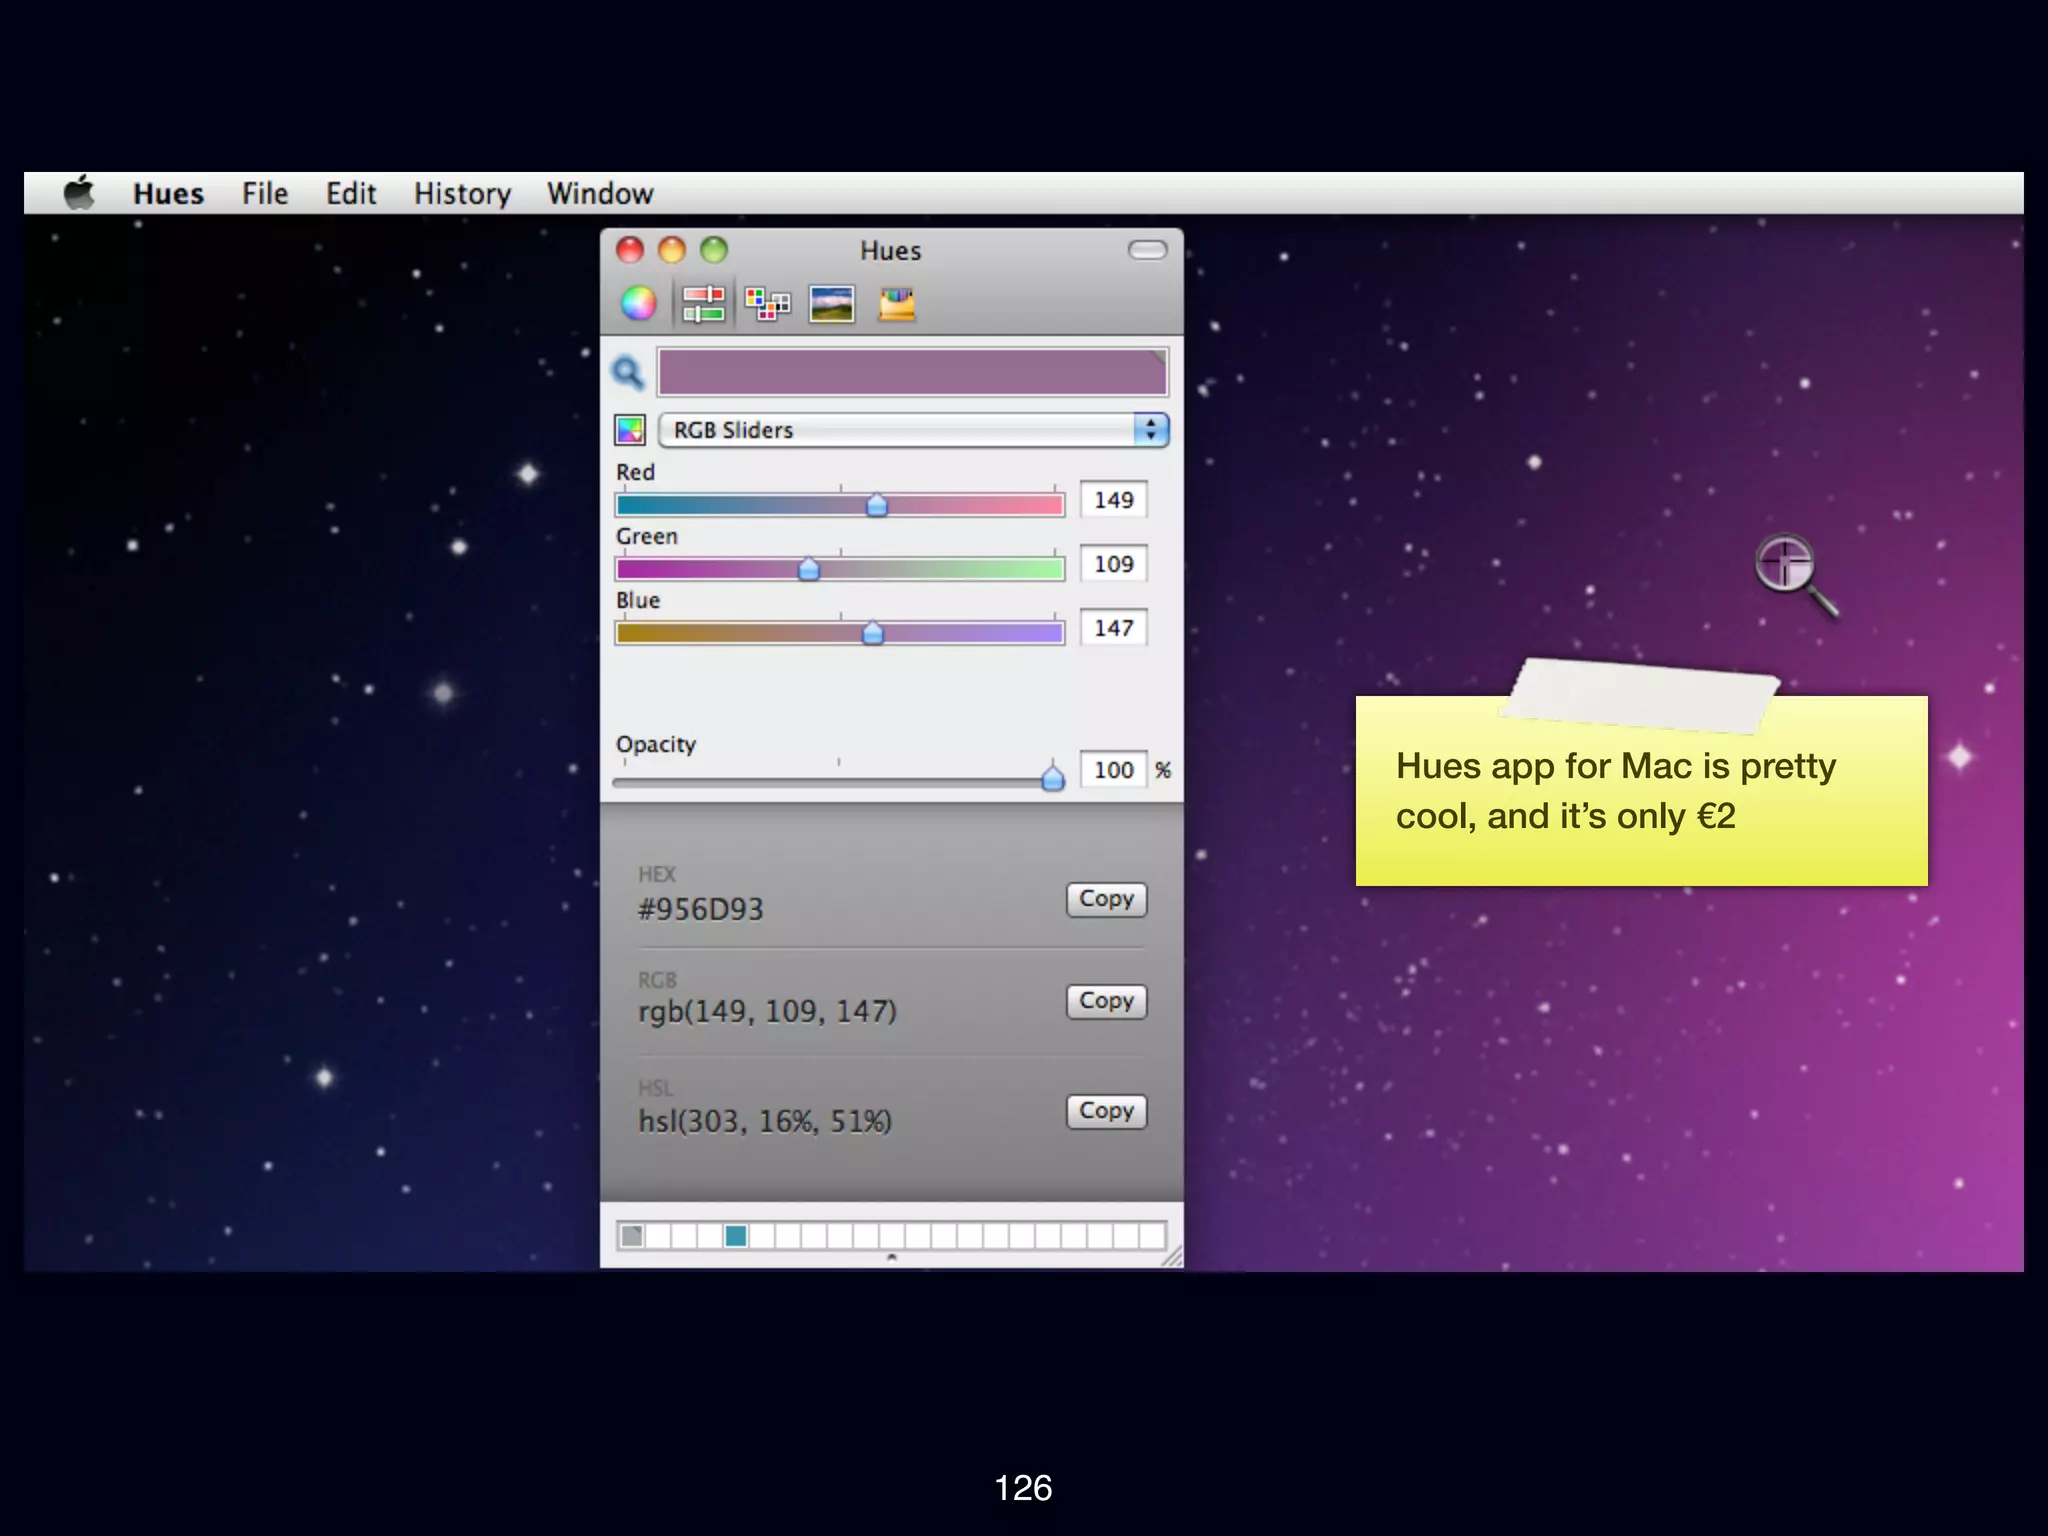Select the color sliders picker mode

pos(703,303)
